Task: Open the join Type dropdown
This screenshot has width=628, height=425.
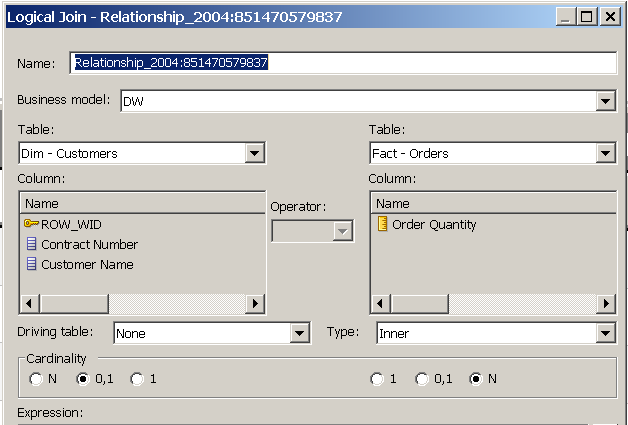Action: pyautogui.click(x=606, y=333)
